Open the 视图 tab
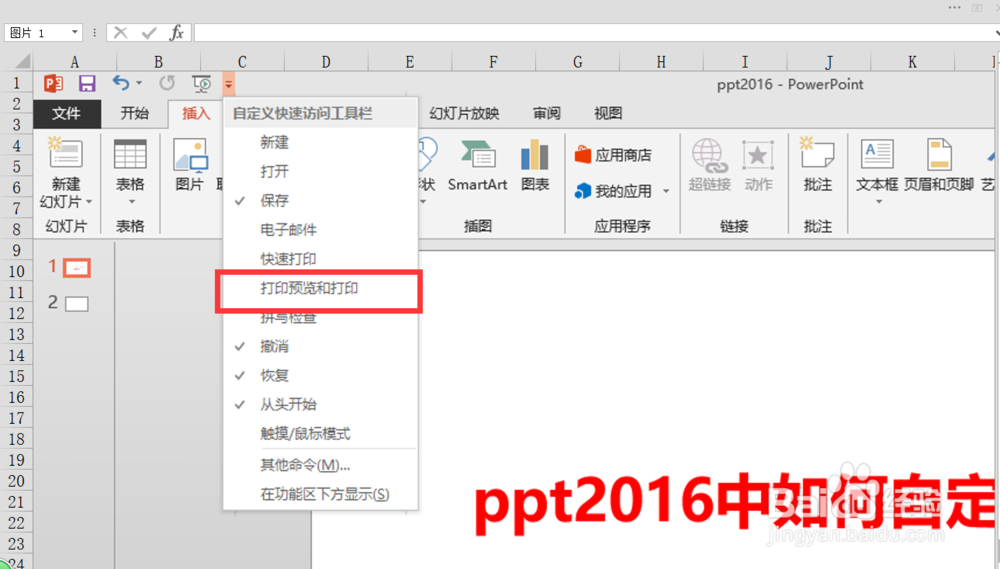Viewport: 1000px width, 569px height. [x=608, y=114]
